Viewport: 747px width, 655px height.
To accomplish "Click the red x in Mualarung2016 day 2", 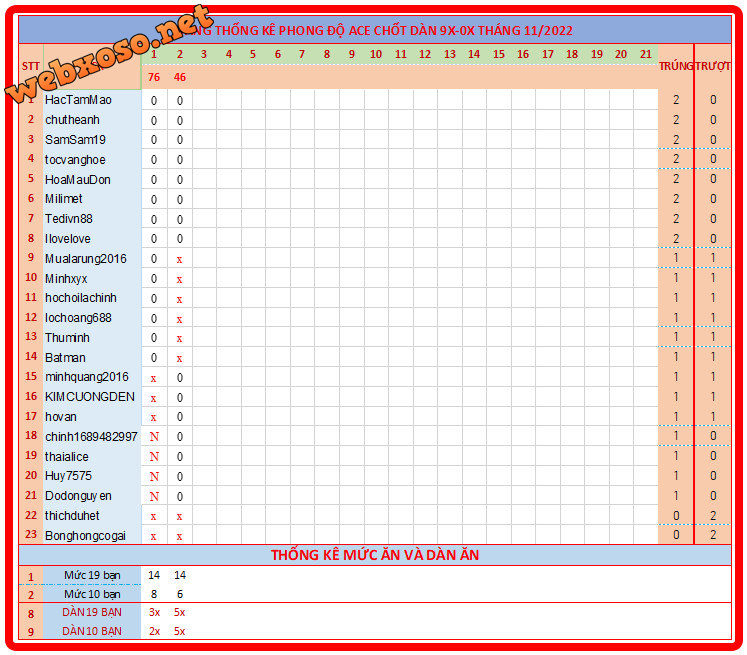I will coord(179,260).
